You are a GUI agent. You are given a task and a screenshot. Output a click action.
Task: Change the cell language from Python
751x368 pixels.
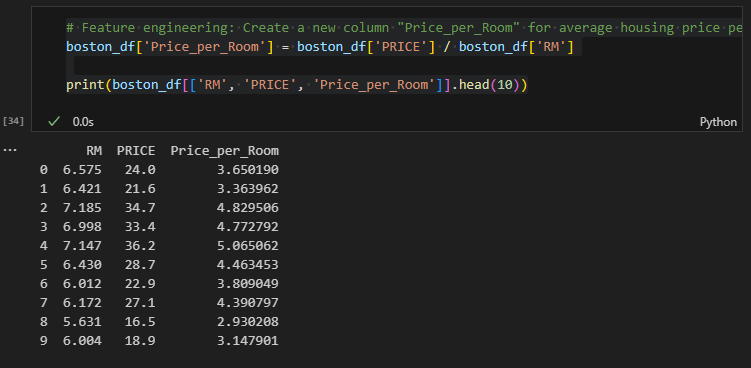718,122
